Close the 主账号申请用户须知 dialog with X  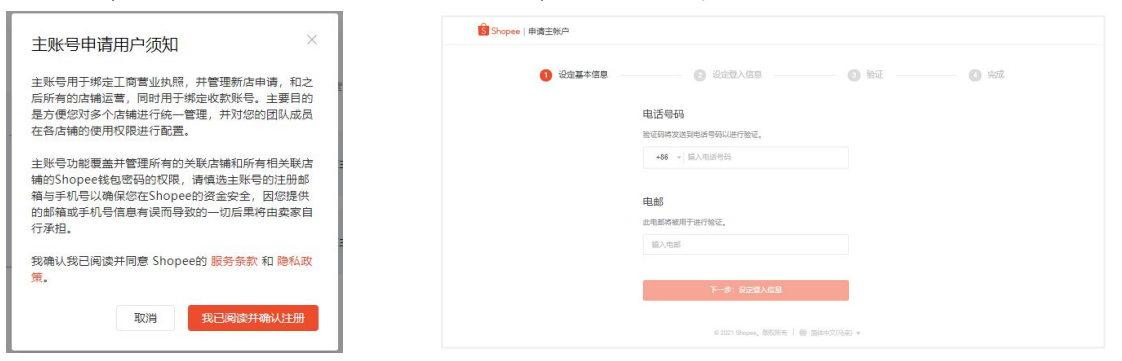(311, 40)
